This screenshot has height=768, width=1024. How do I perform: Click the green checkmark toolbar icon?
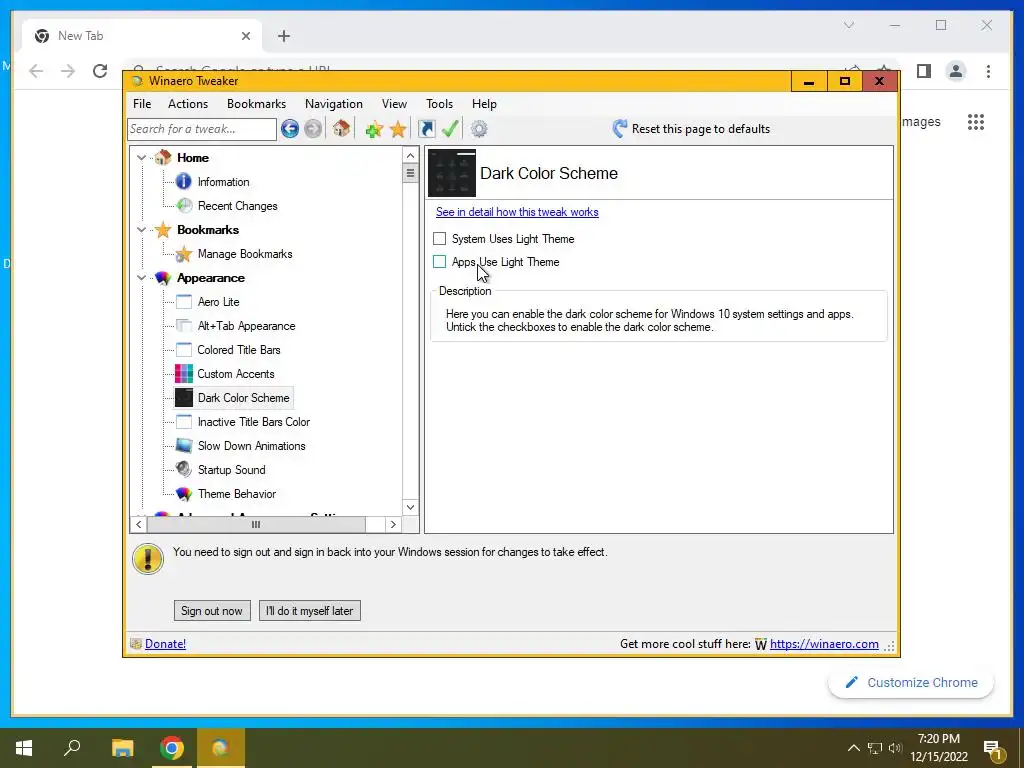(450, 128)
